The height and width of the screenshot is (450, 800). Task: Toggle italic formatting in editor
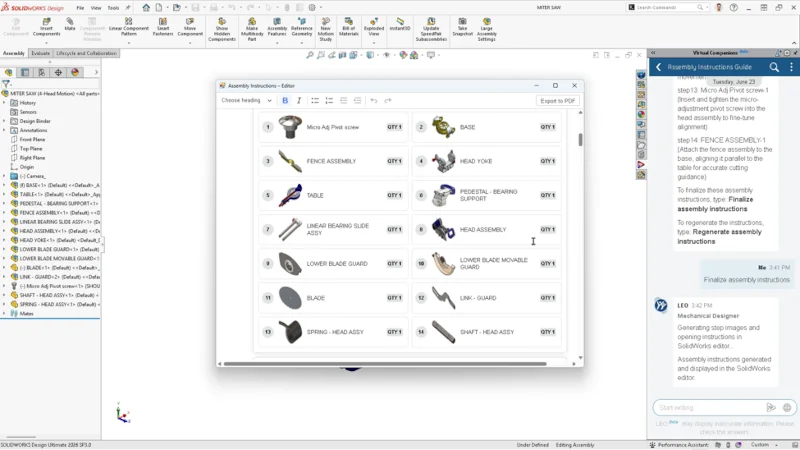click(299, 101)
